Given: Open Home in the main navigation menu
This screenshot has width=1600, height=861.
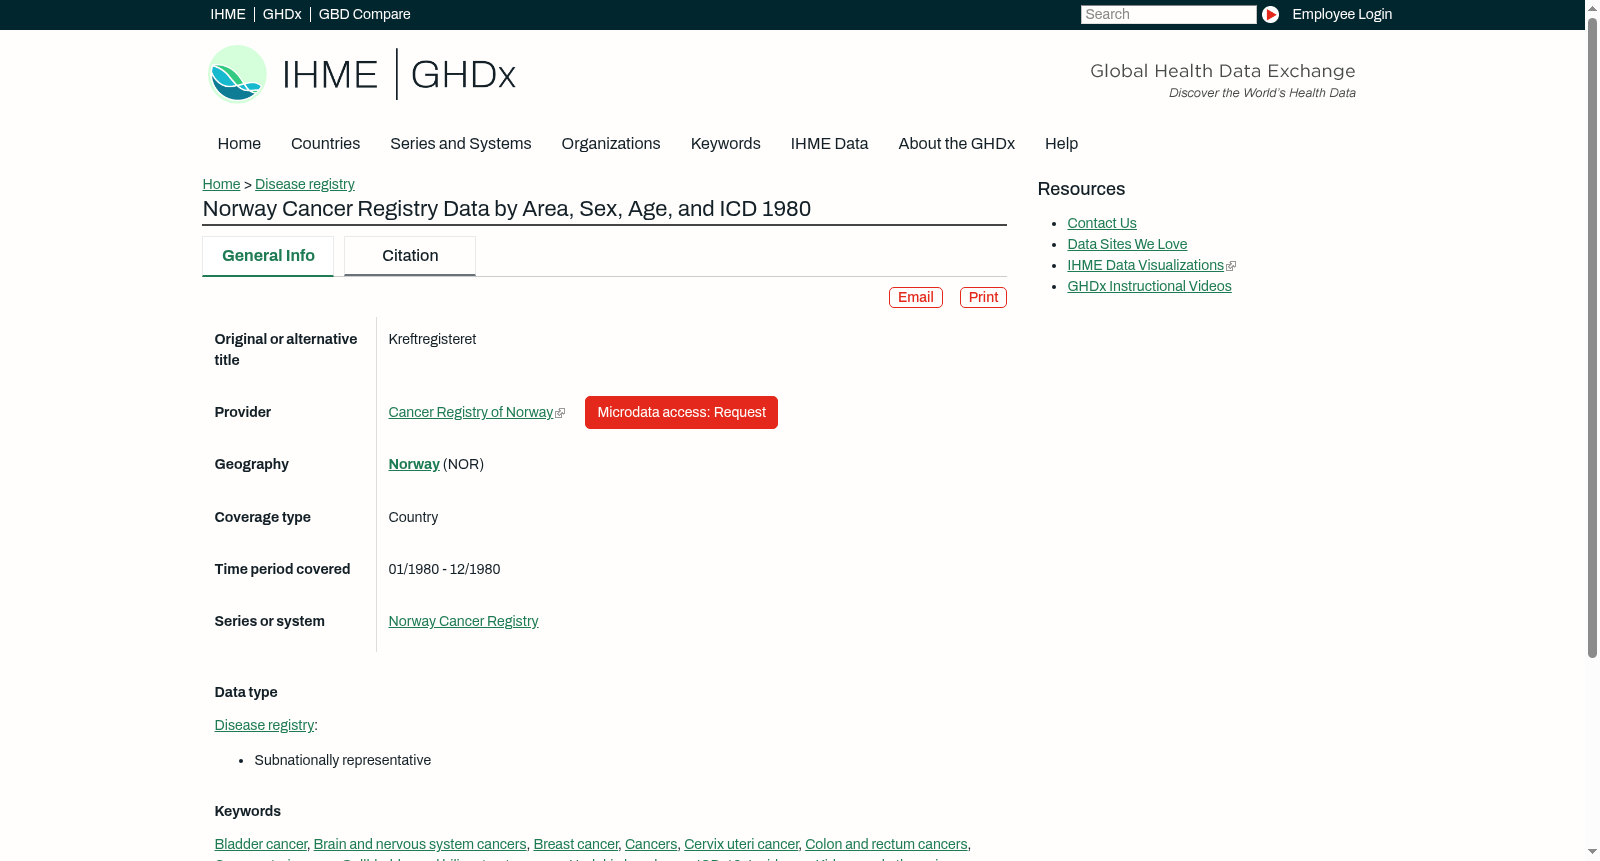Looking at the screenshot, I should point(239,144).
